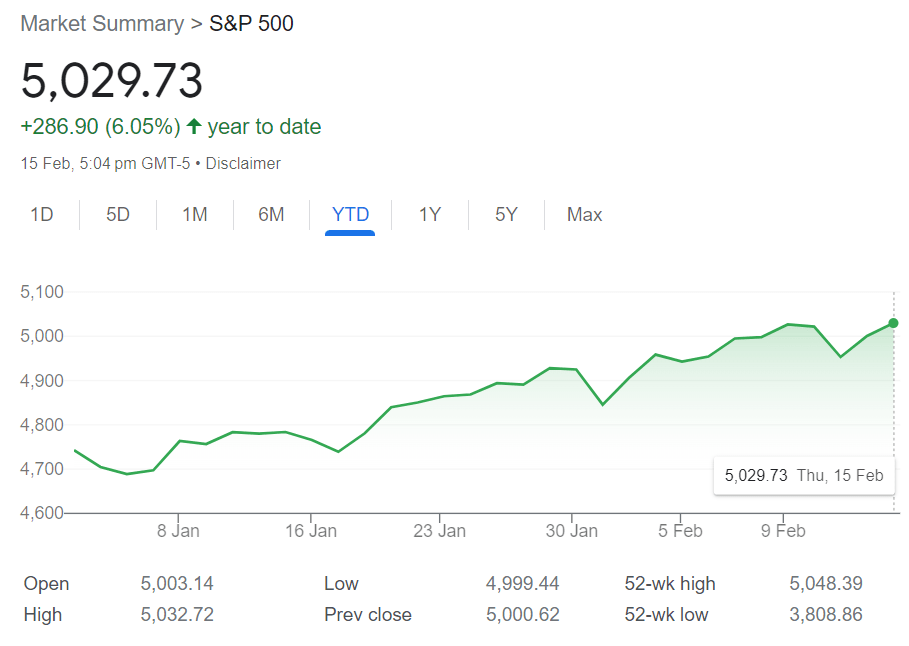909x646 pixels.
Task: Click the green data point on chart
Action: tap(893, 323)
